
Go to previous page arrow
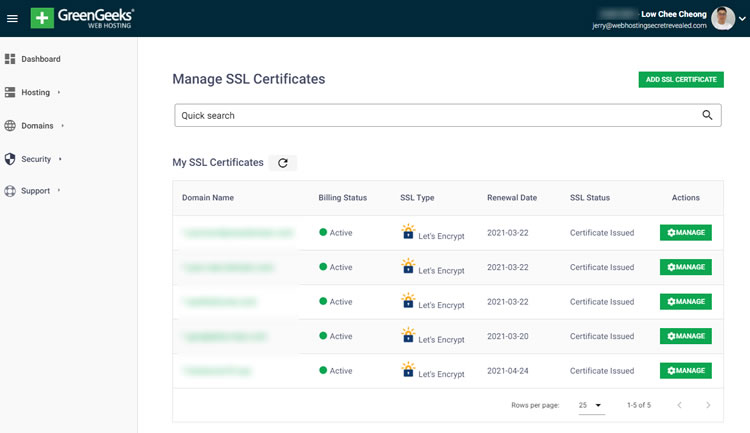coord(679,405)
